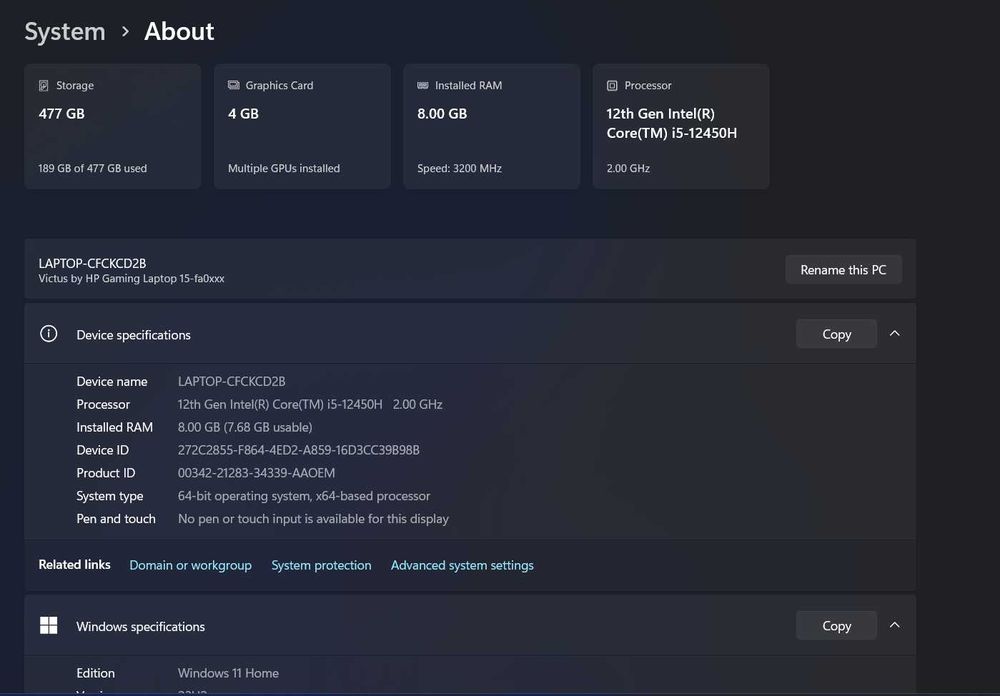Click the Processor chip icon
Screen dimensions: 1000x696
point(612,85)
